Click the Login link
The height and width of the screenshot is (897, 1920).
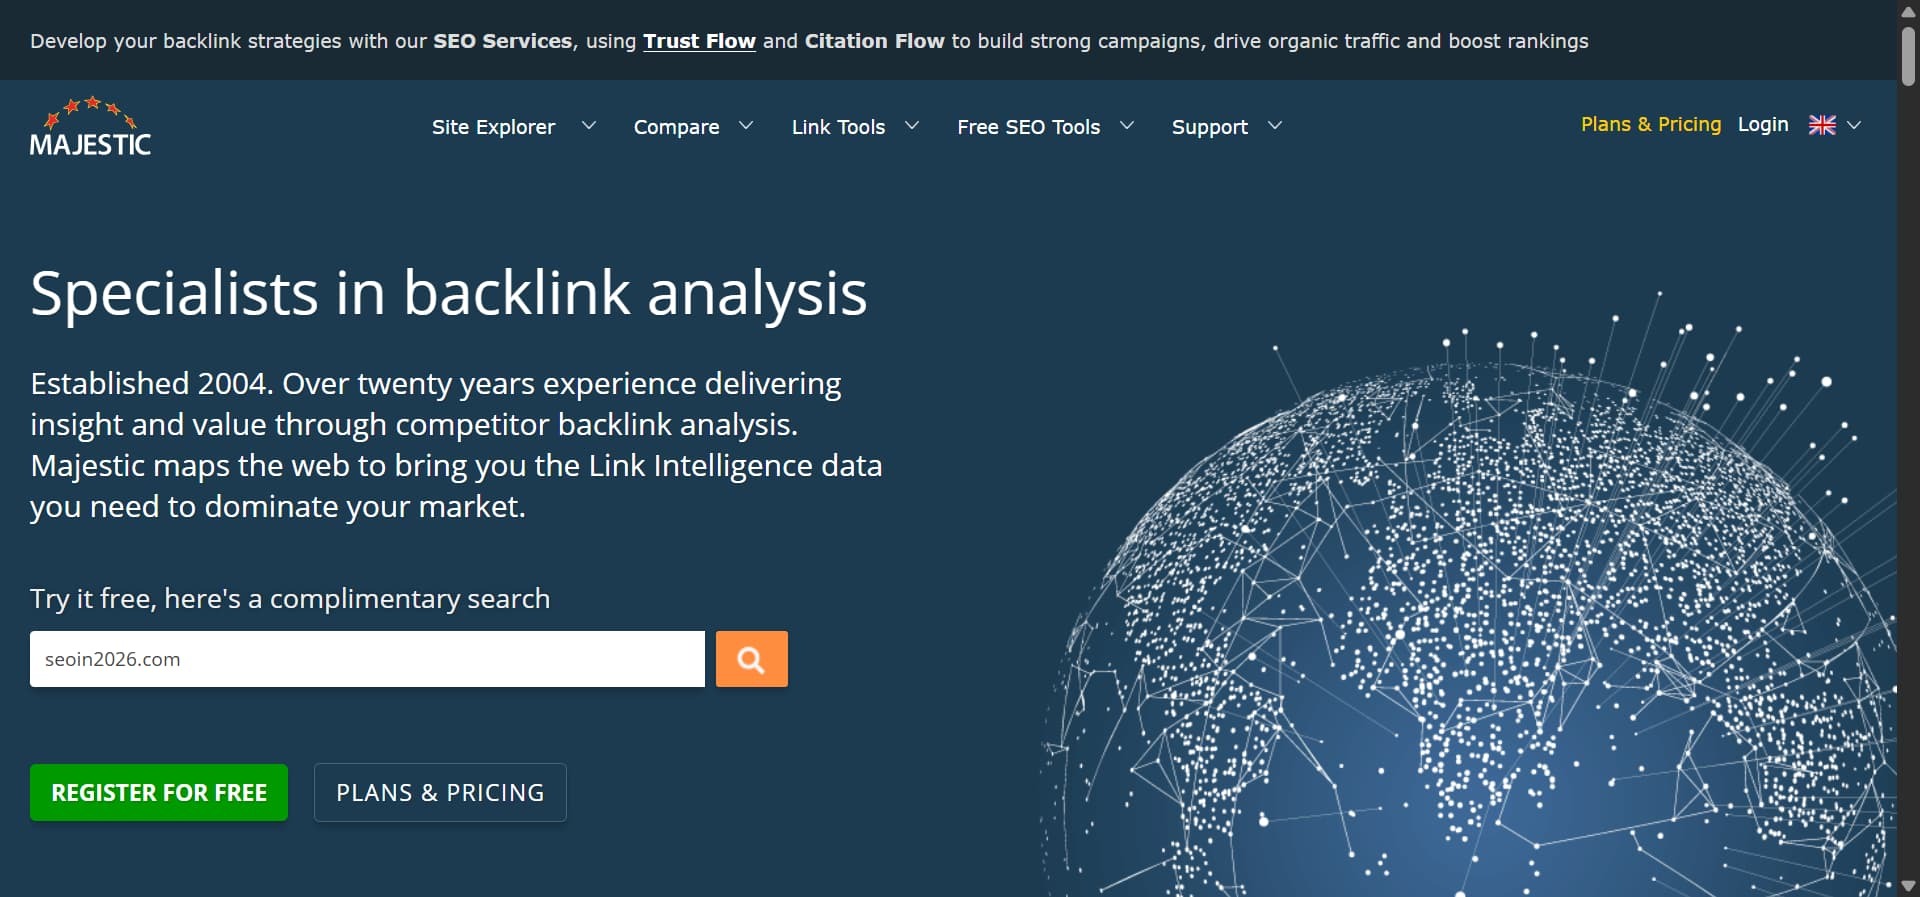tap(1763, 124)
